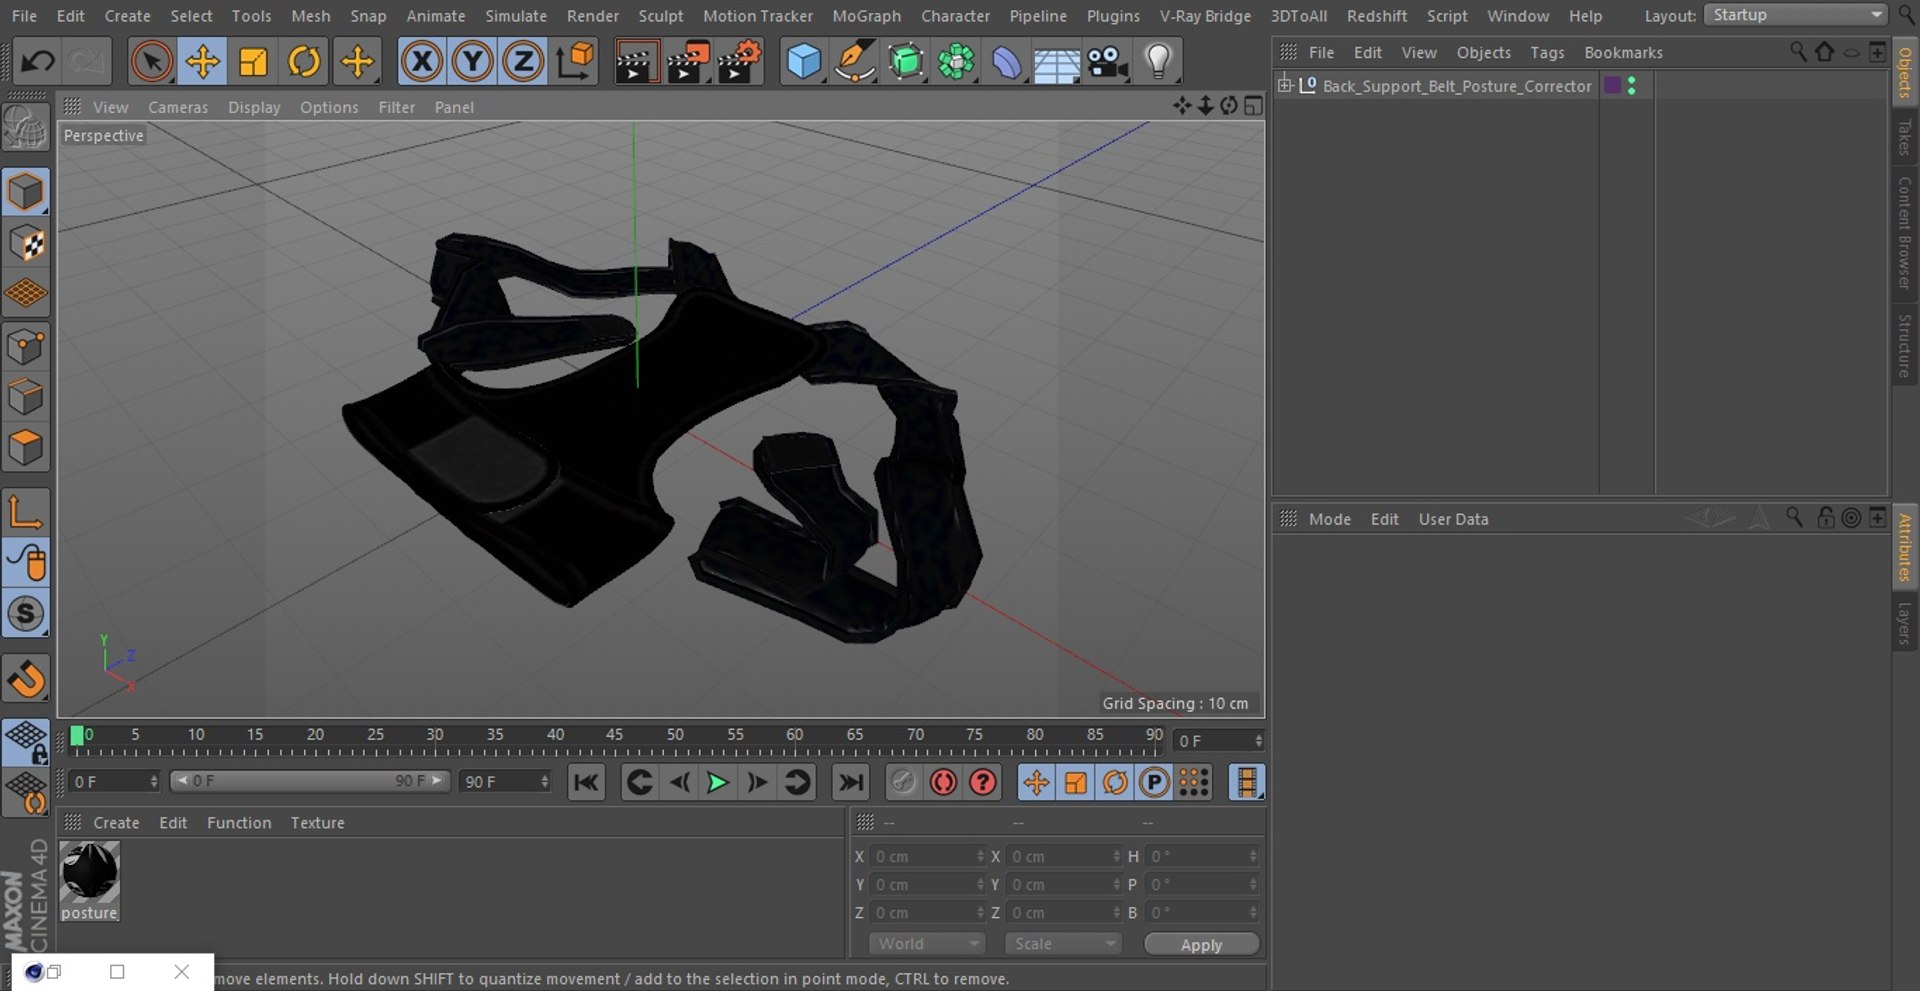The width and height of the screenshot is (1920, 991).
Task: Expand Back_Support_Belt_Posture_Corrector tree item
Action: [1285, 85]
